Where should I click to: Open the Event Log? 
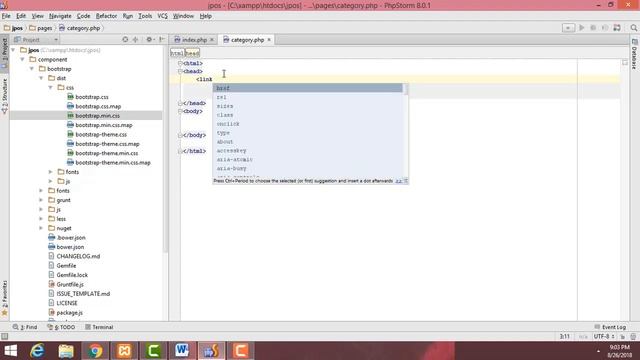[610, 327]
